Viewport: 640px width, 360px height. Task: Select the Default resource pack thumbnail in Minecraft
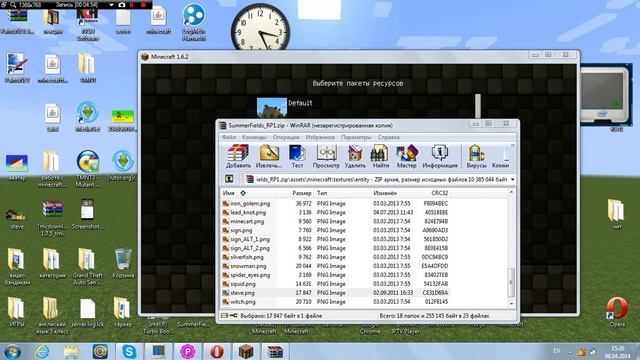pyautogui.click(x=271, y=107)
